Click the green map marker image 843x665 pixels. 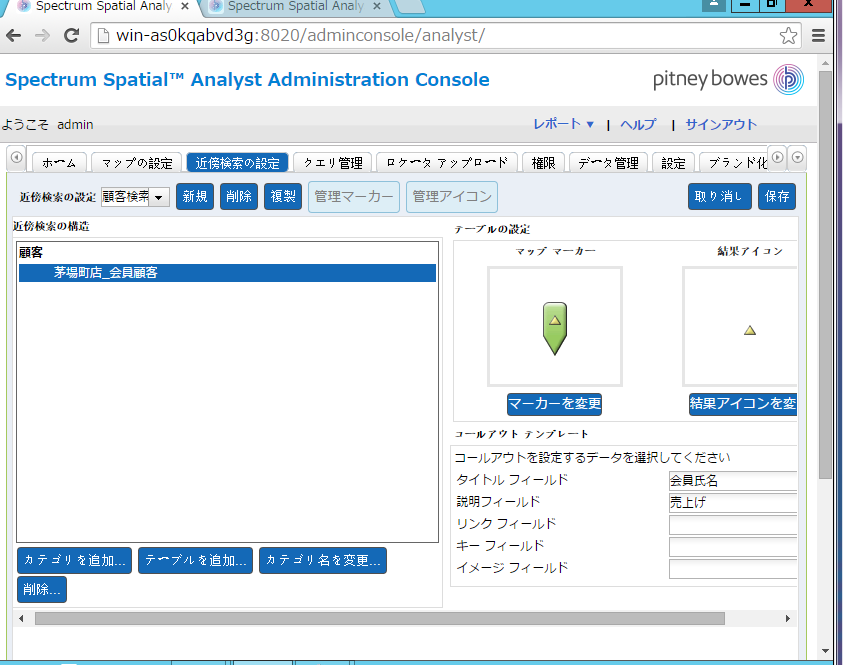[555, 329]
